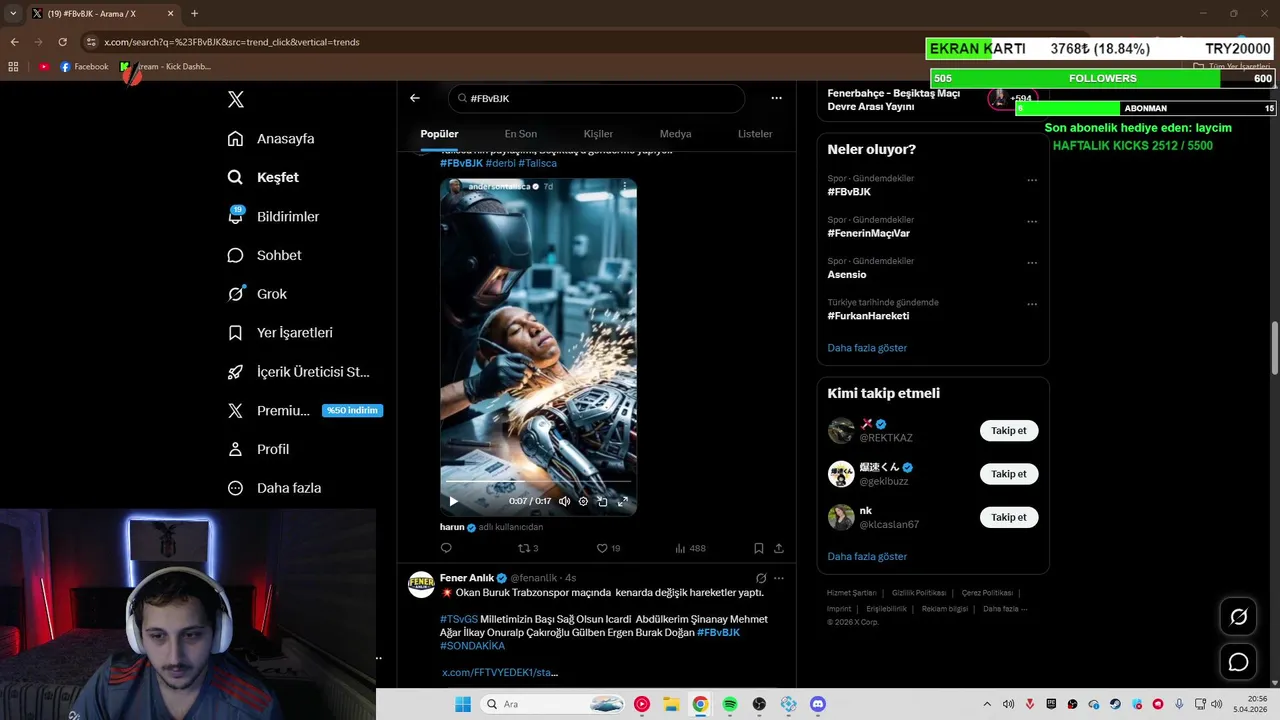The width and height of the screenshot is (1280, 720).
Task: Click the X logo in the sidebar
Action: click(x=236, y=99)
